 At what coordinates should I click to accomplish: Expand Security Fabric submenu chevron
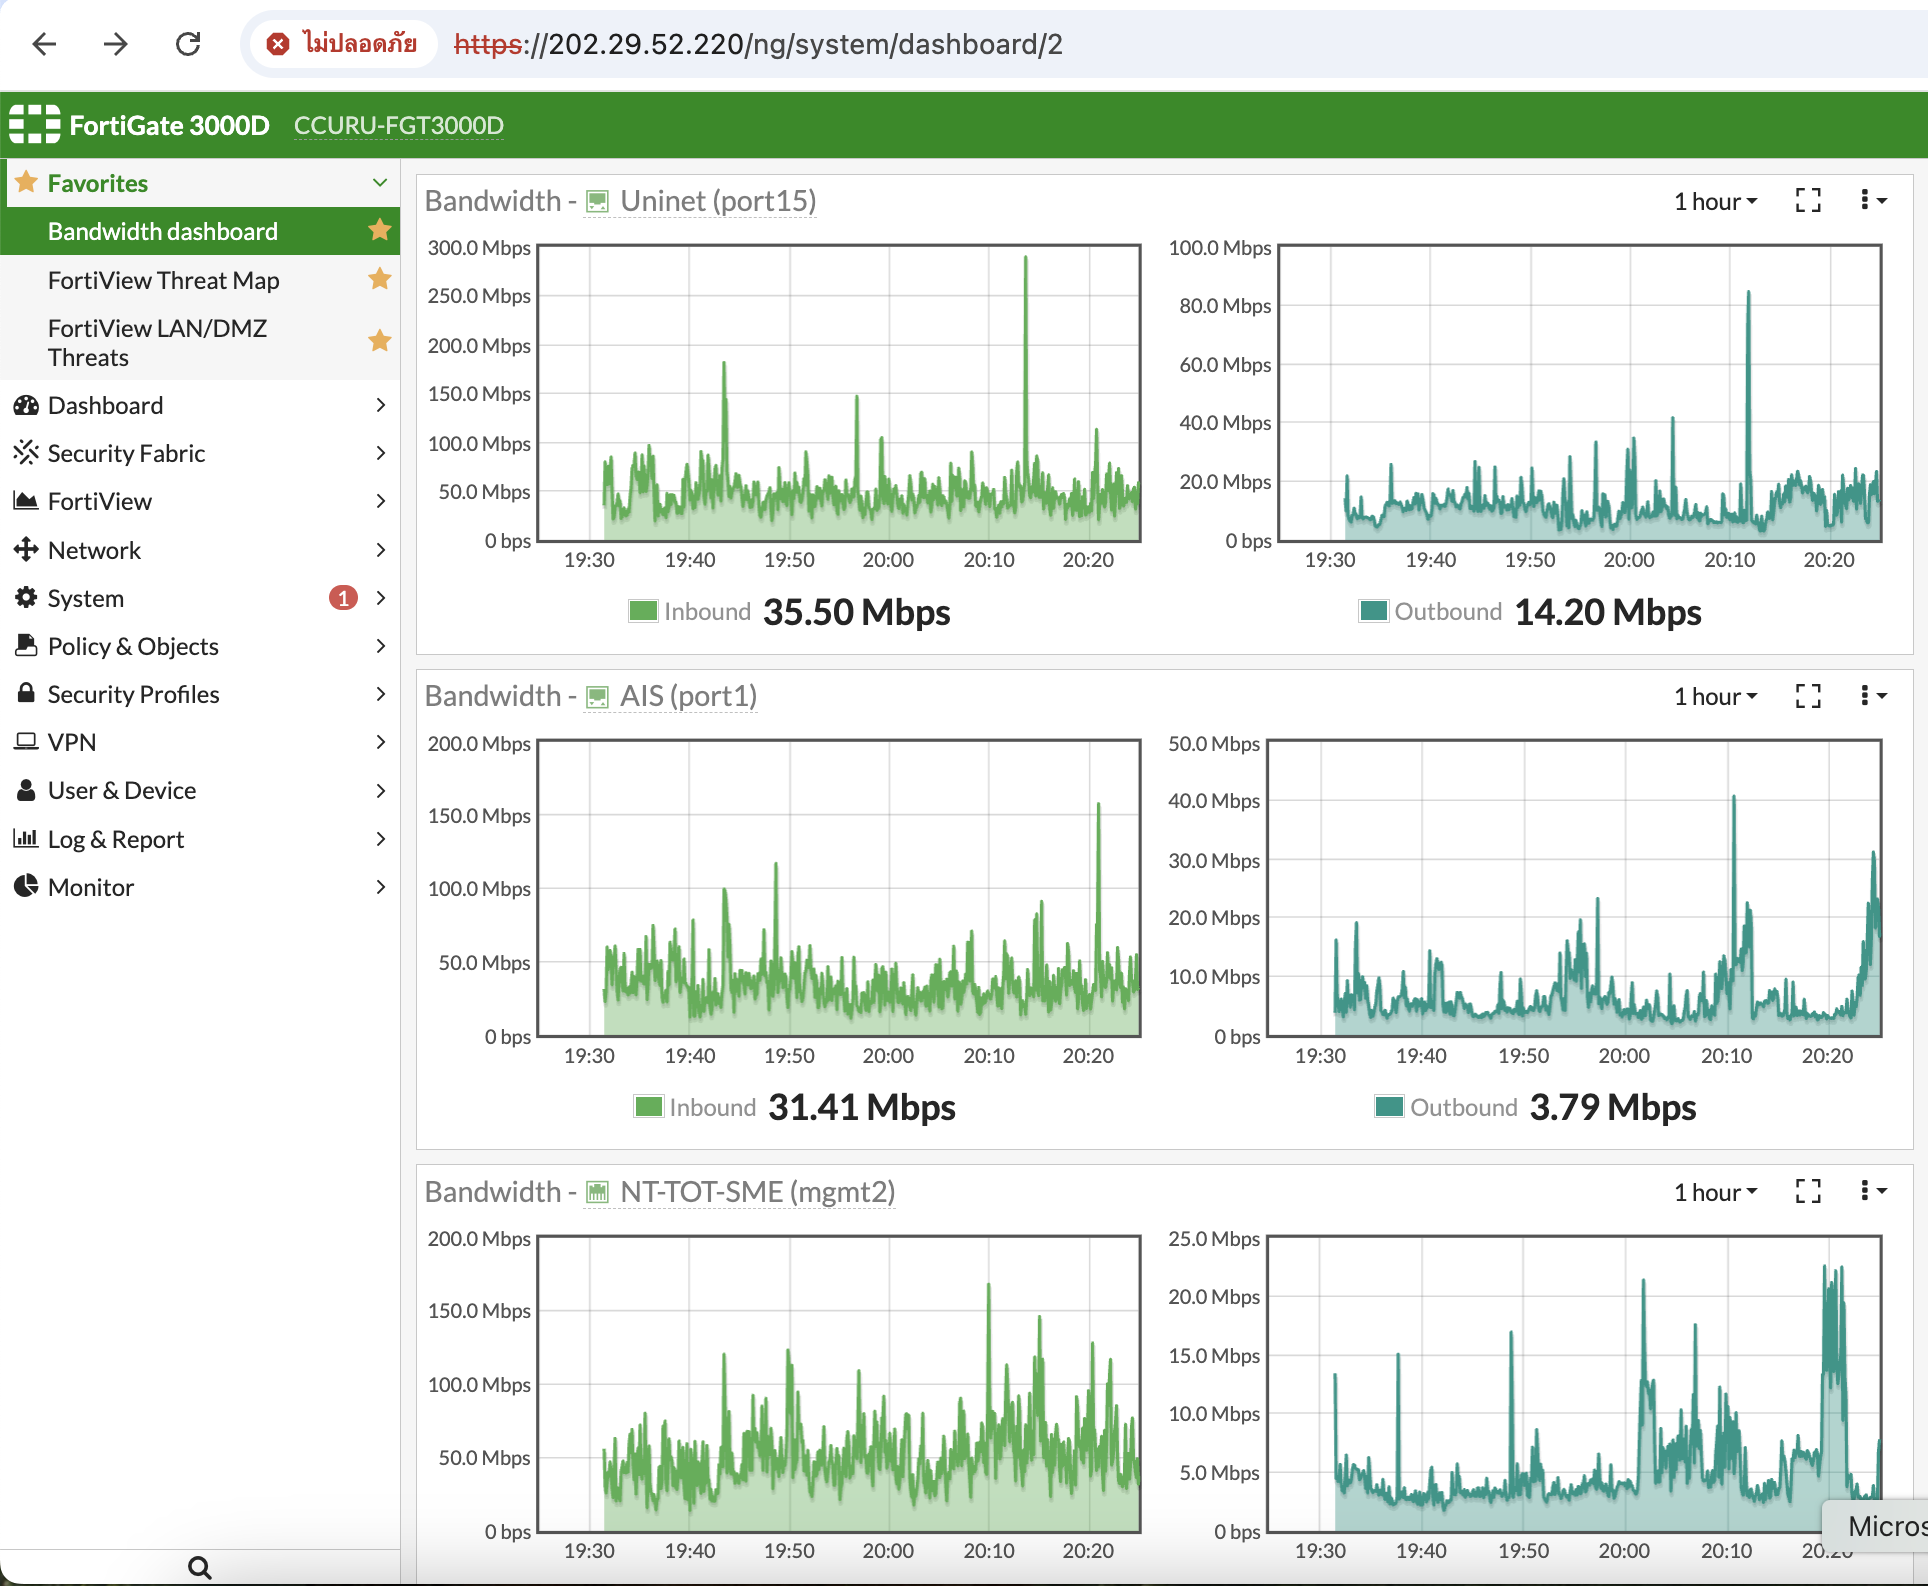tap(381, 453)
